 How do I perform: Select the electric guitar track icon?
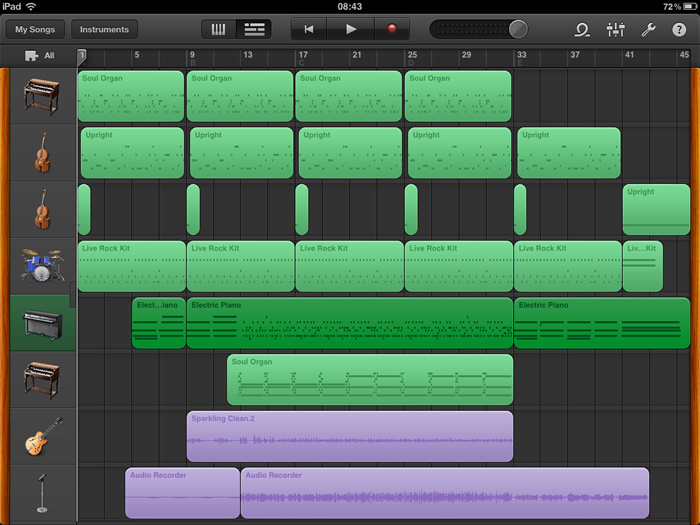tap(43, 436)
